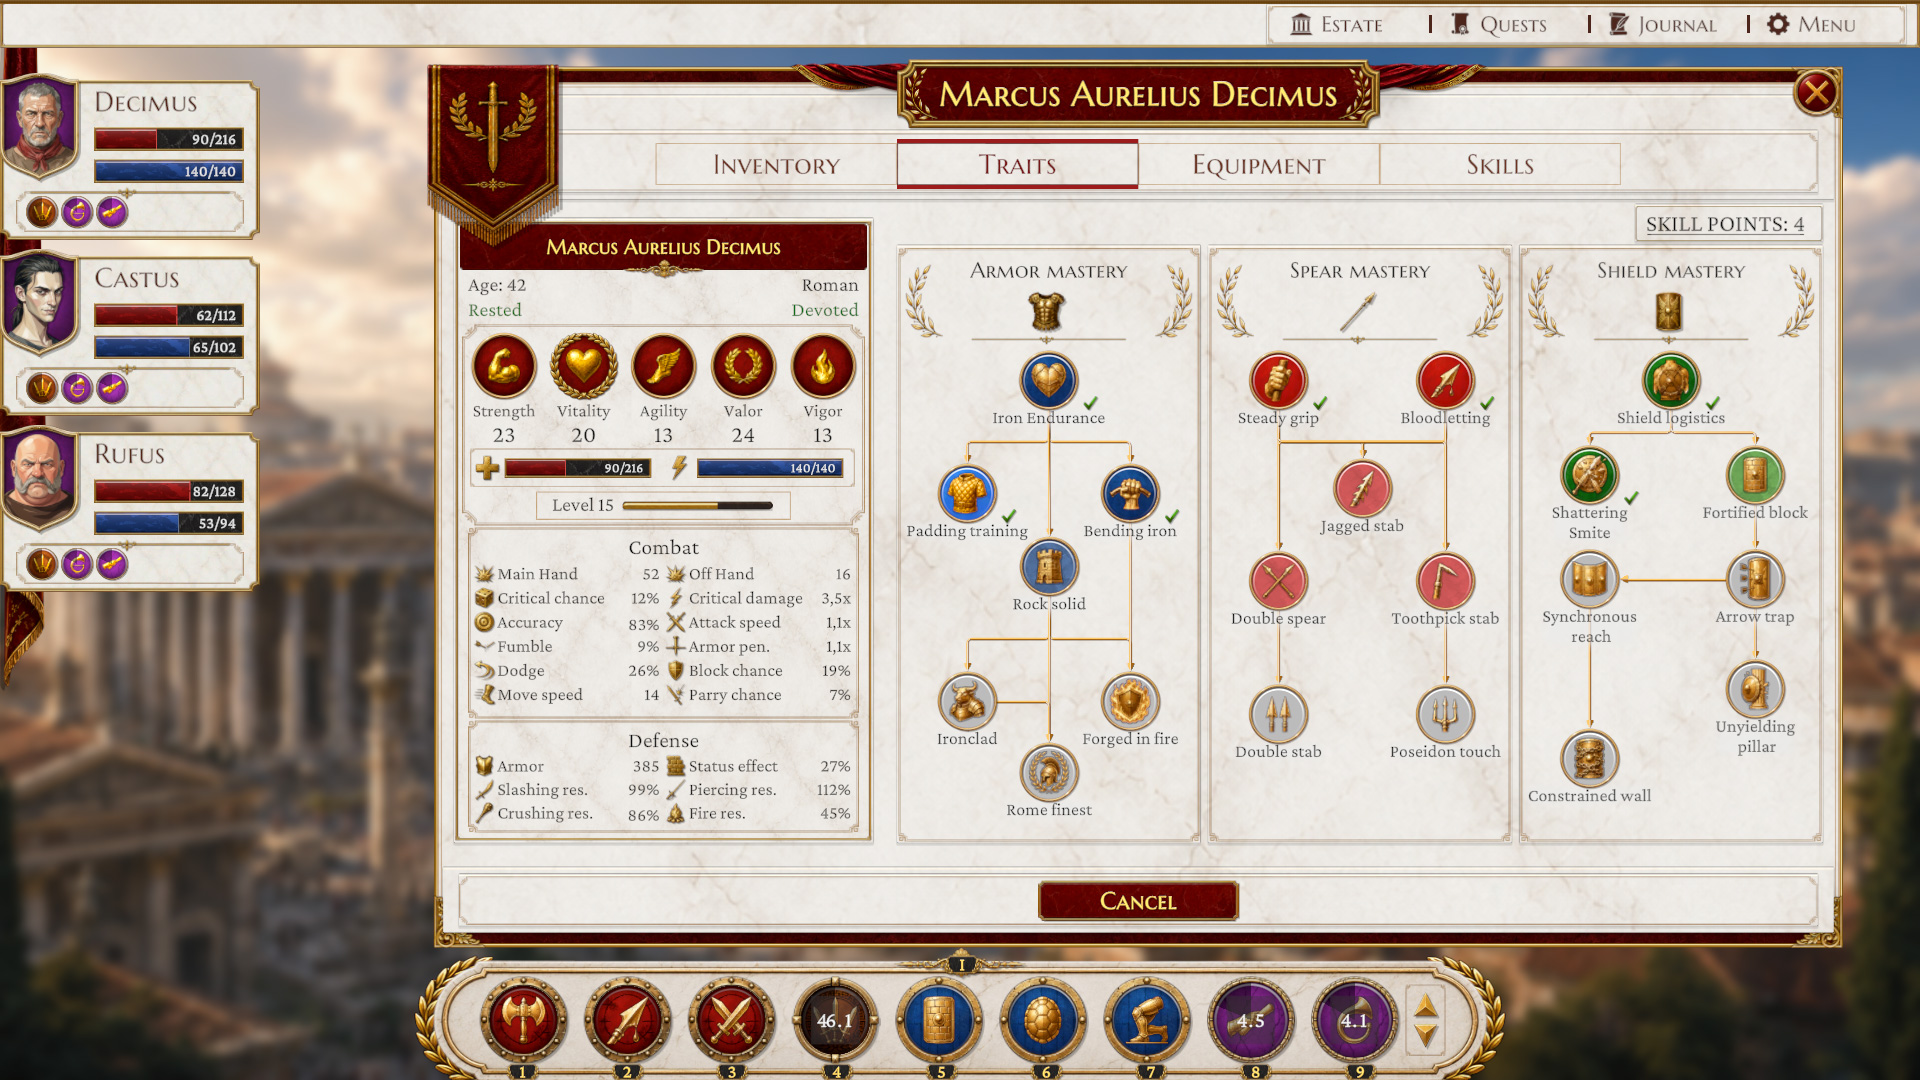Screen dimensions: 1920x1080
Task: Use the axe ability in hotbar slot 1
Action: tap(522, 1020)
